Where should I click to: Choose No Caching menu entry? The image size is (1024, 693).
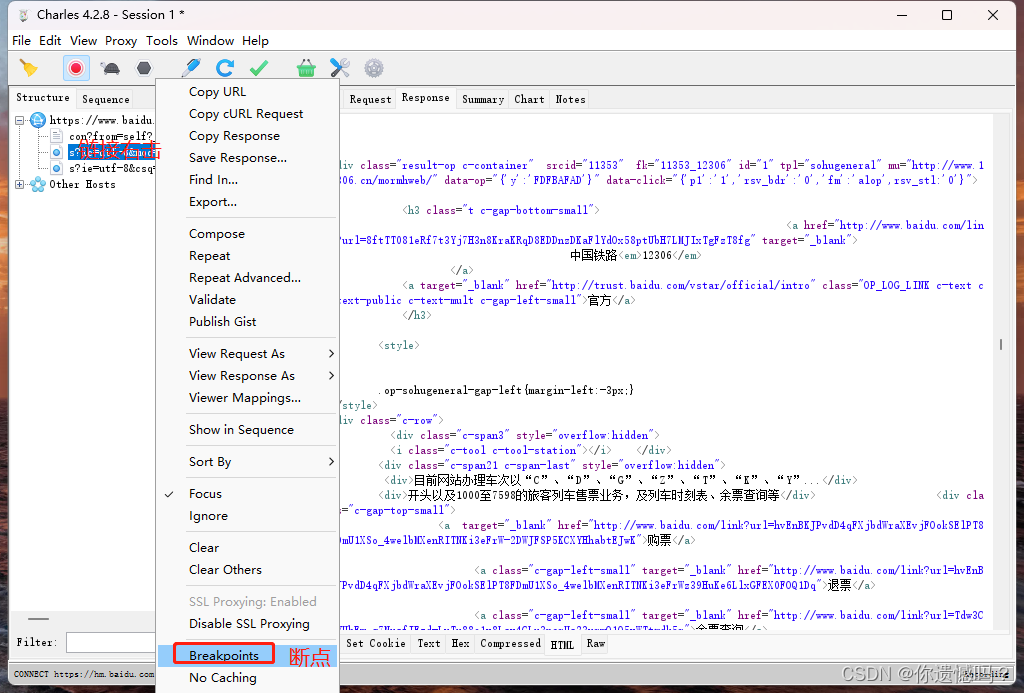[223, 678]
